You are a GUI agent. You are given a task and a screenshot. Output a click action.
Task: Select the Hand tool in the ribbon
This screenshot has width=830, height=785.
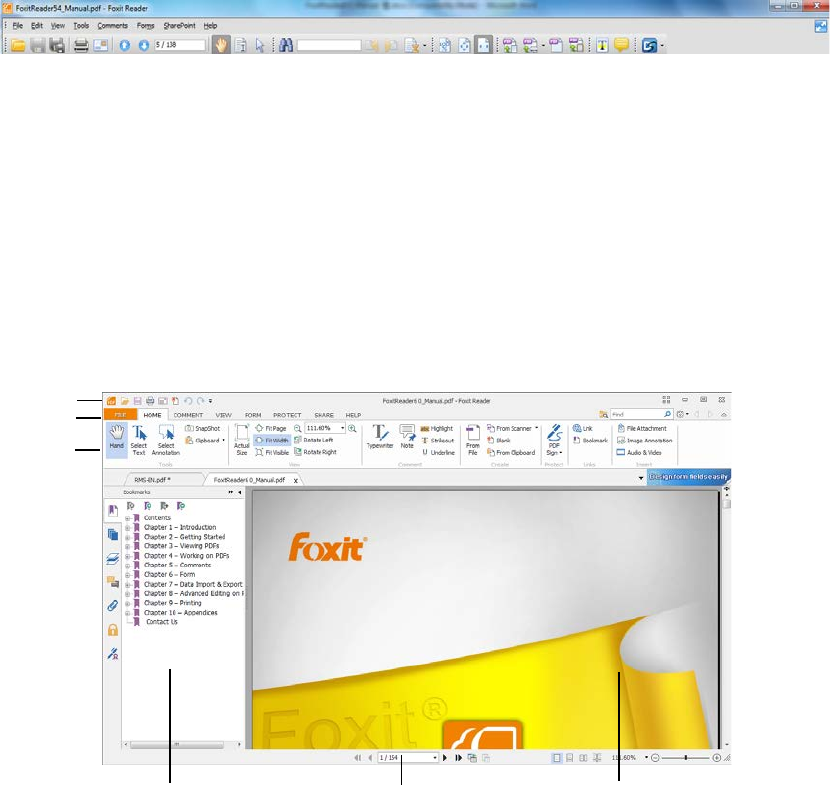116,439
